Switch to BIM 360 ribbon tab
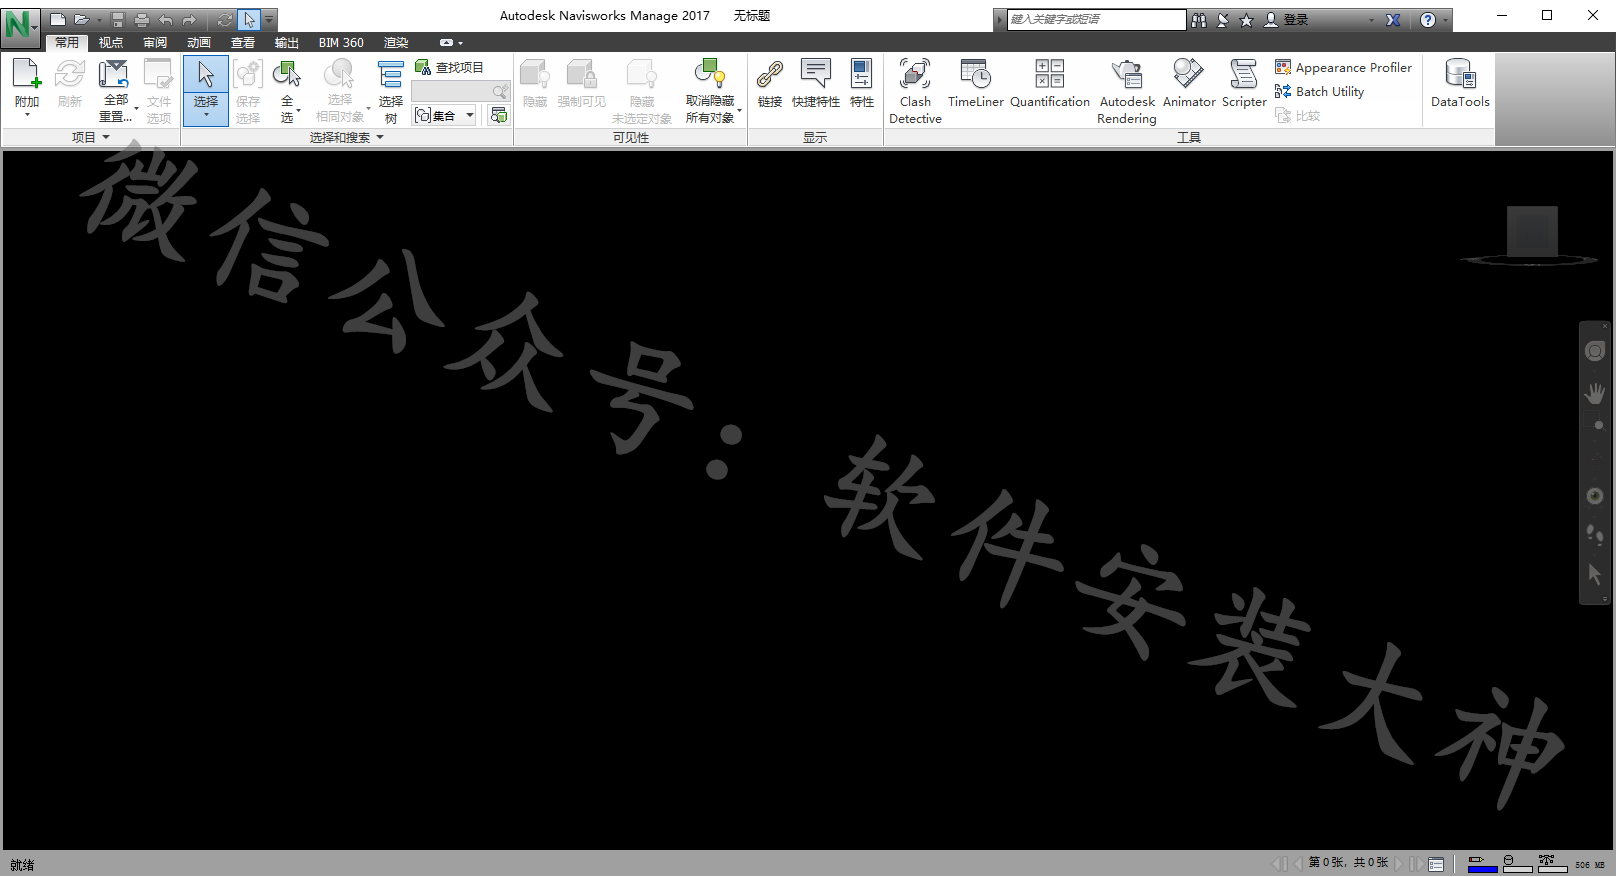Image resolution: width=1616 pixels, height=877 pixels. coord(341,42)
